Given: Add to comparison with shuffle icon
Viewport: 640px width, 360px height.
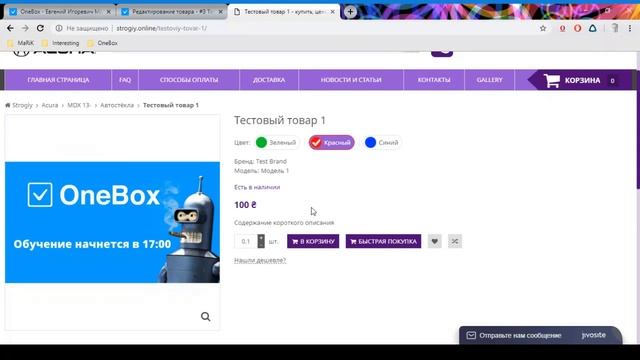Looking at the screenshot, I should 455,241.
